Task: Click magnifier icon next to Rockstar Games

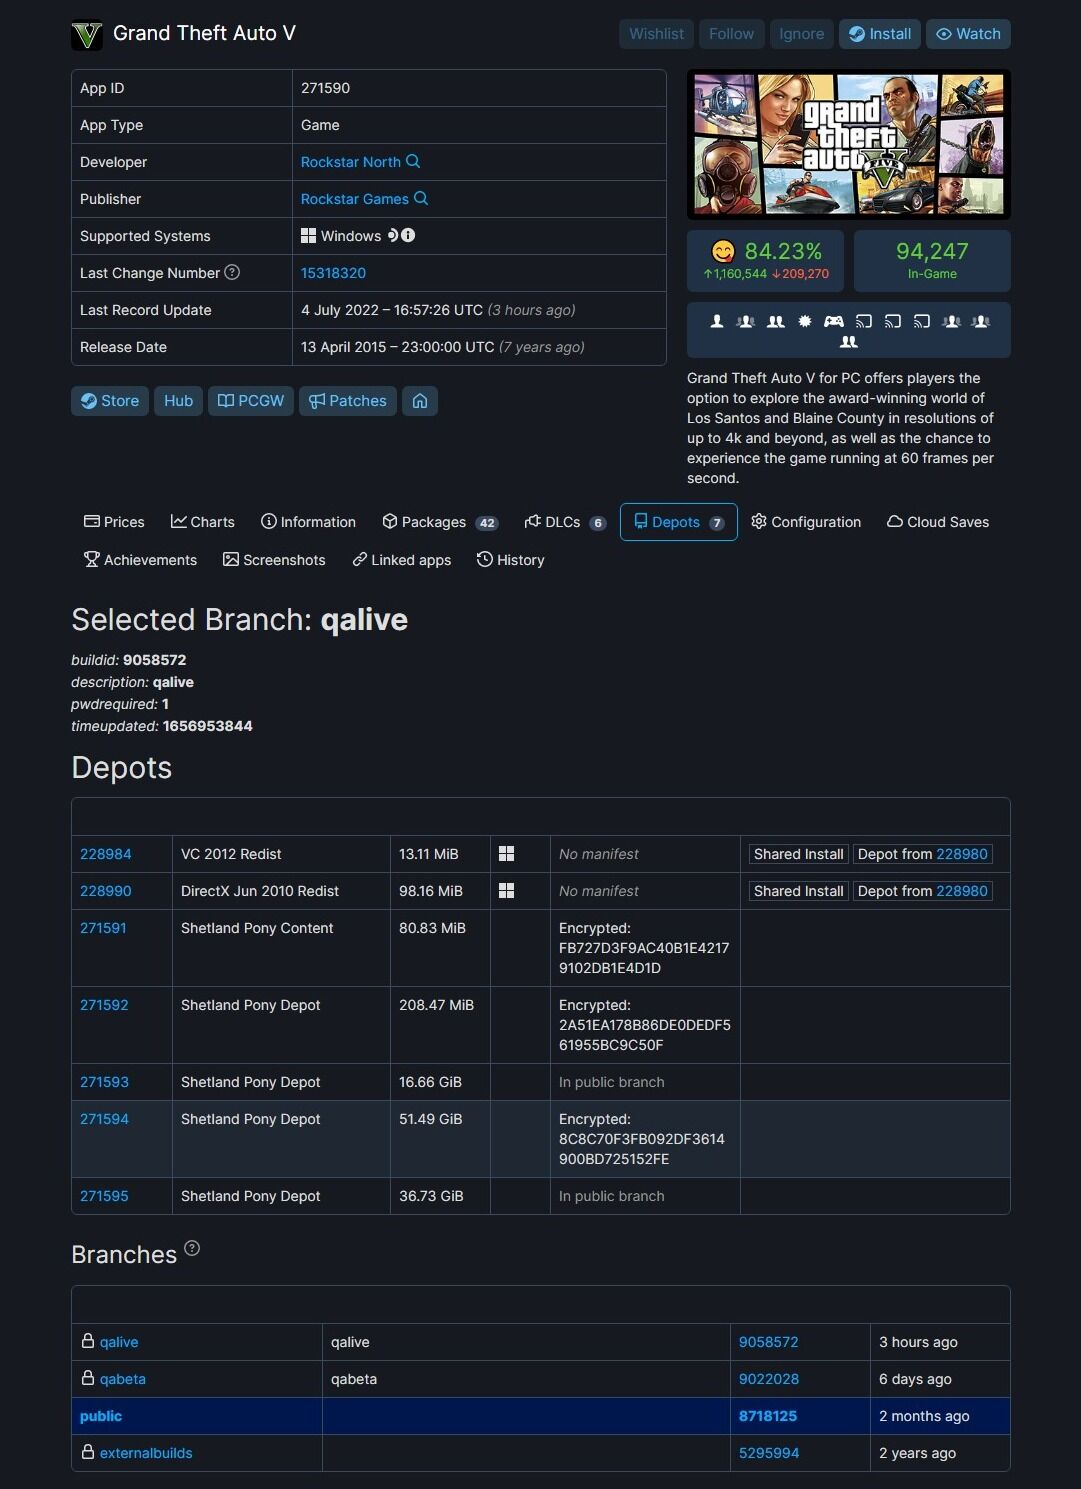Action: coord(421,198)
